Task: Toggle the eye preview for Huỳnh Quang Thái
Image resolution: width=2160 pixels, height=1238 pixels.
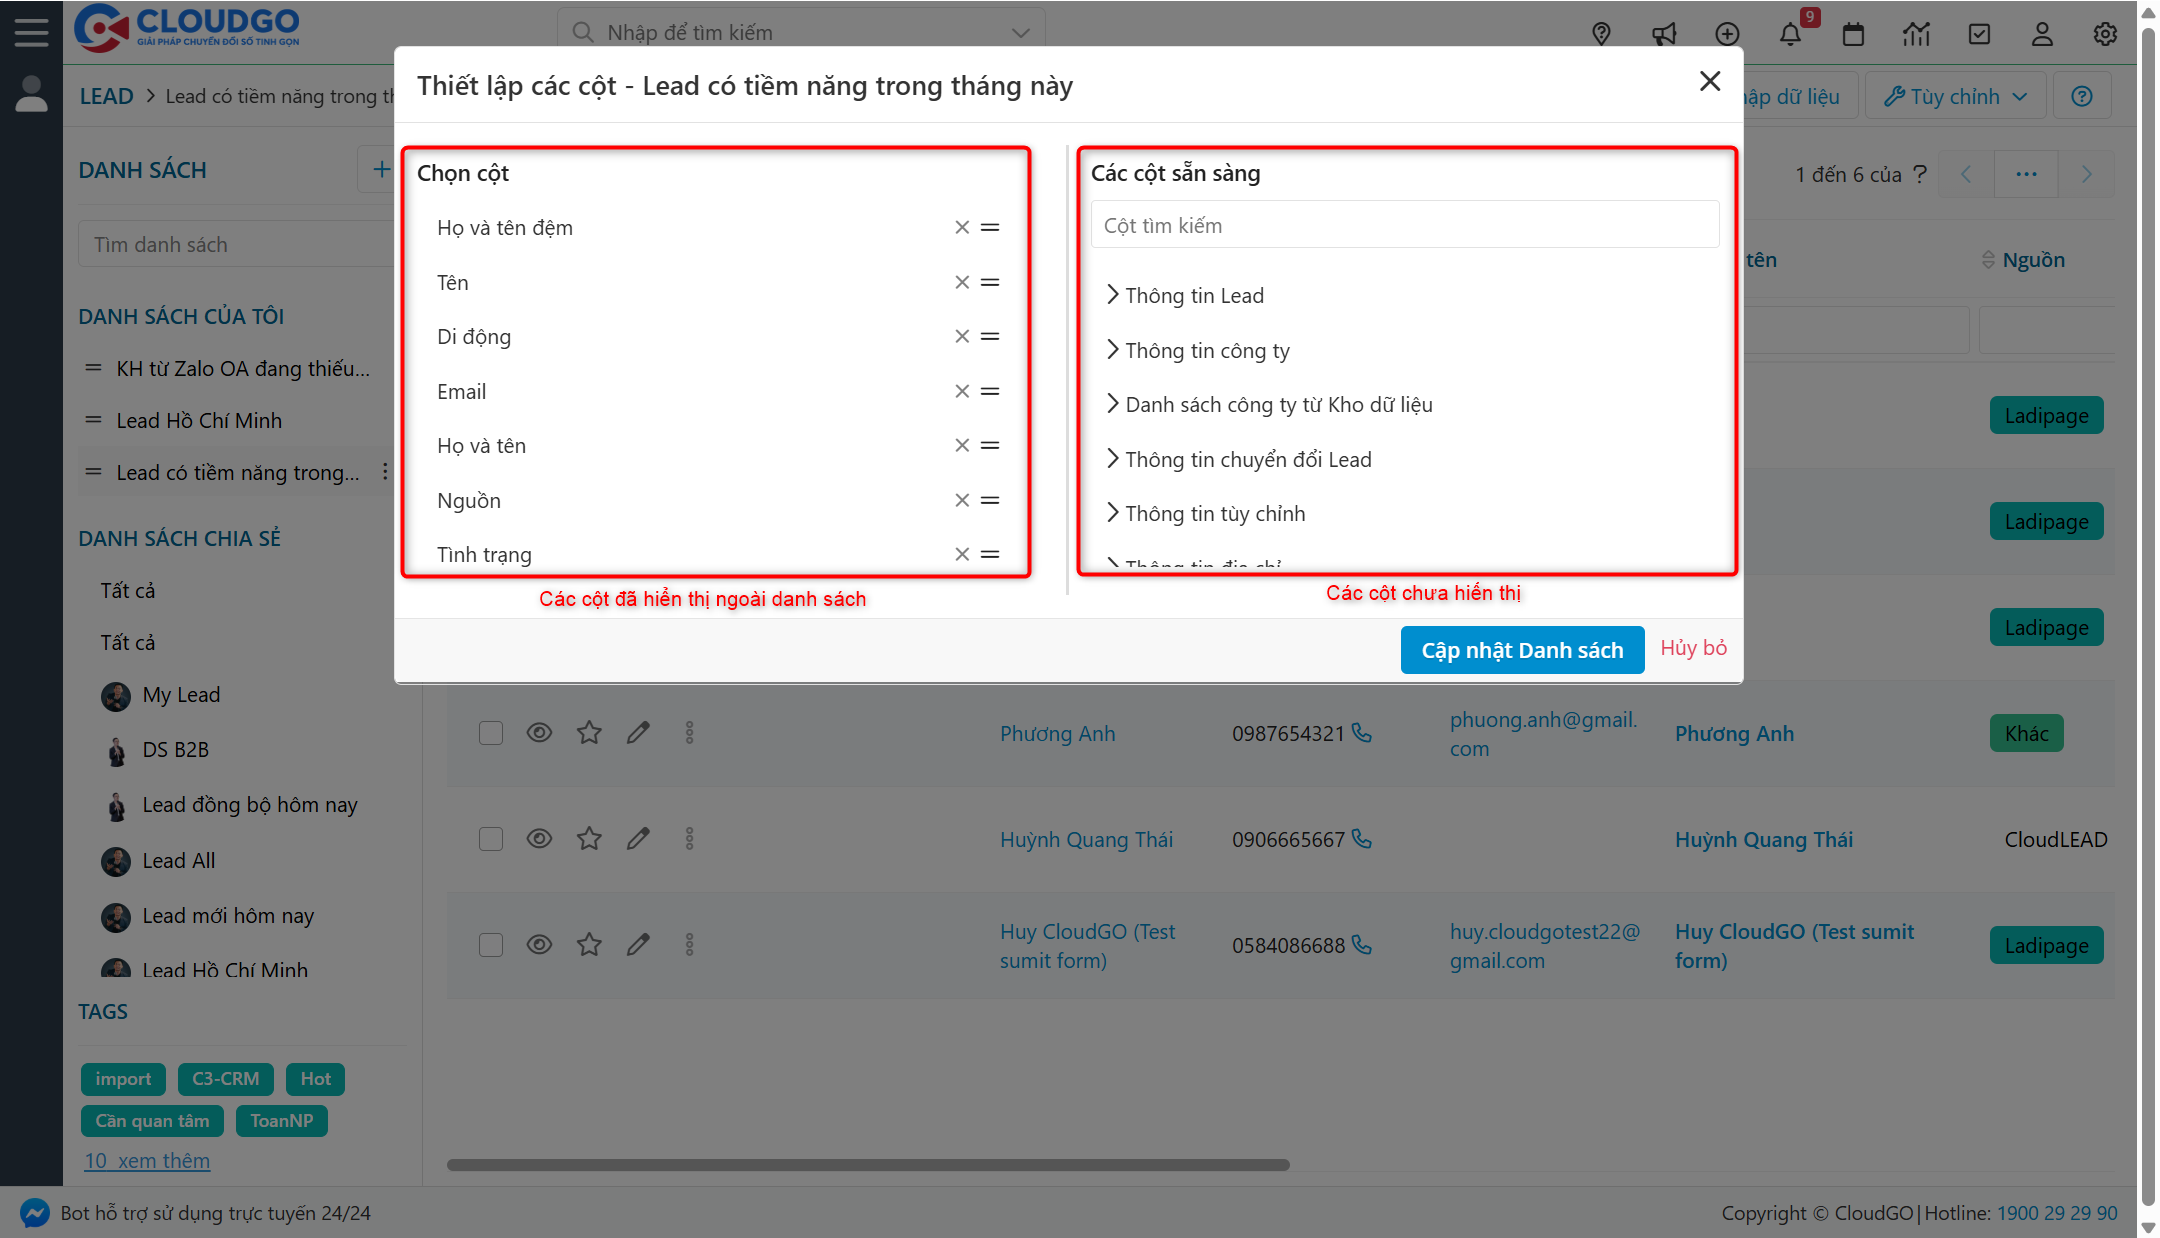Action: coord(539,838)
